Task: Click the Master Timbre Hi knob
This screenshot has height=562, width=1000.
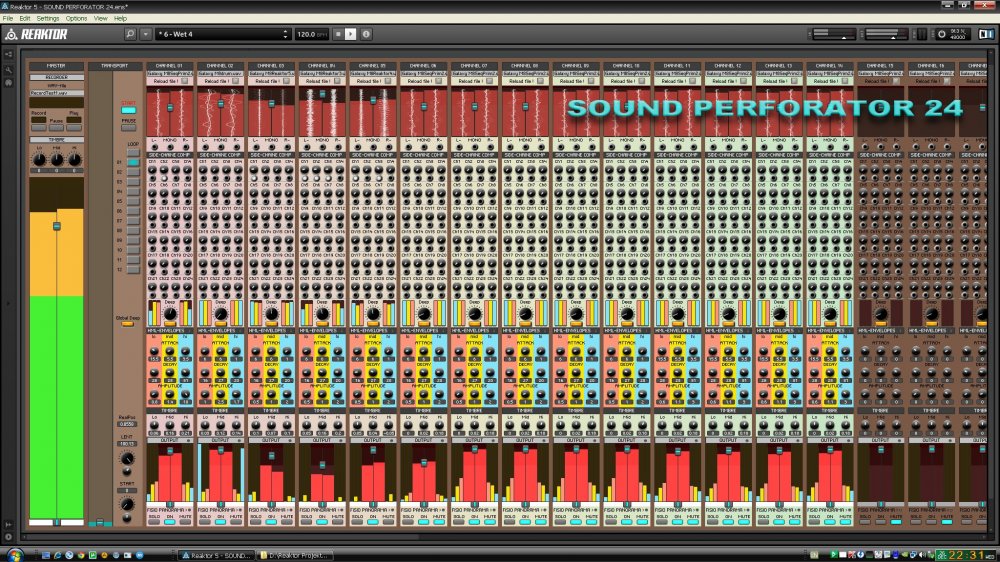Action: 75,159
